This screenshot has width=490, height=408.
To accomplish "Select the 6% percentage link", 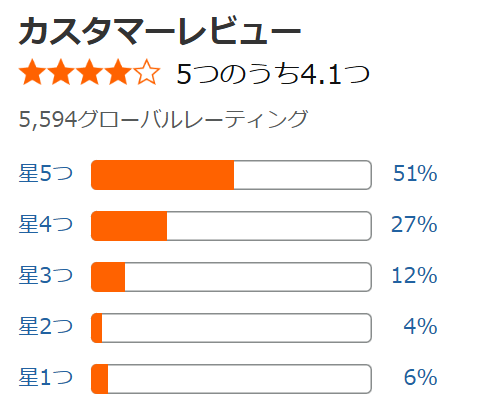I will coord(420,377).
